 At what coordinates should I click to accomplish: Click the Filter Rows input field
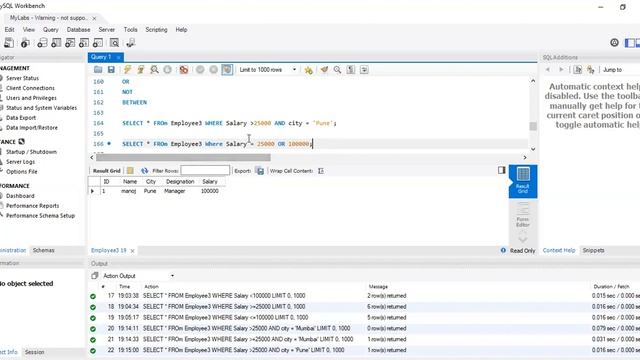(x=205, y=171)
